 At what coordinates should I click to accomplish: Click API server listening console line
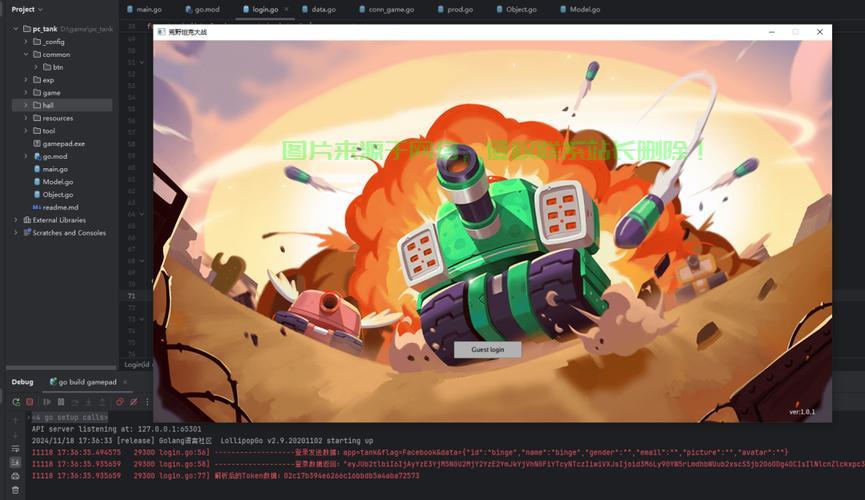pos(116,429)
